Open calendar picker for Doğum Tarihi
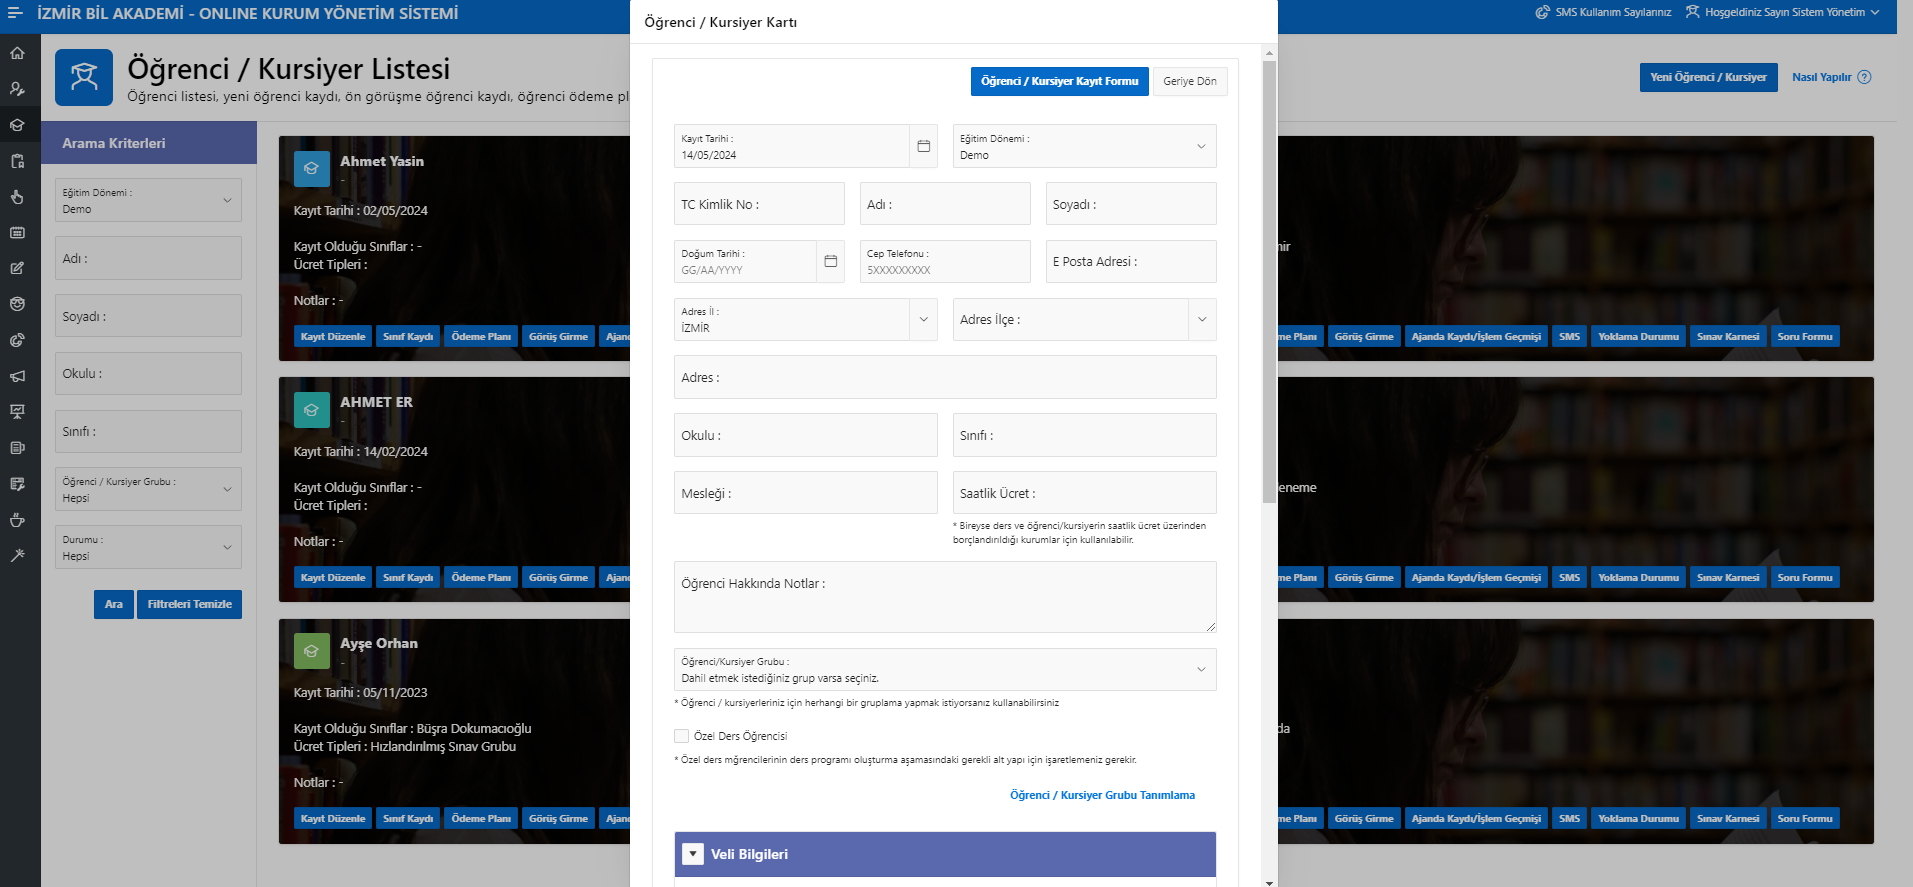 [x=830, y=261]
